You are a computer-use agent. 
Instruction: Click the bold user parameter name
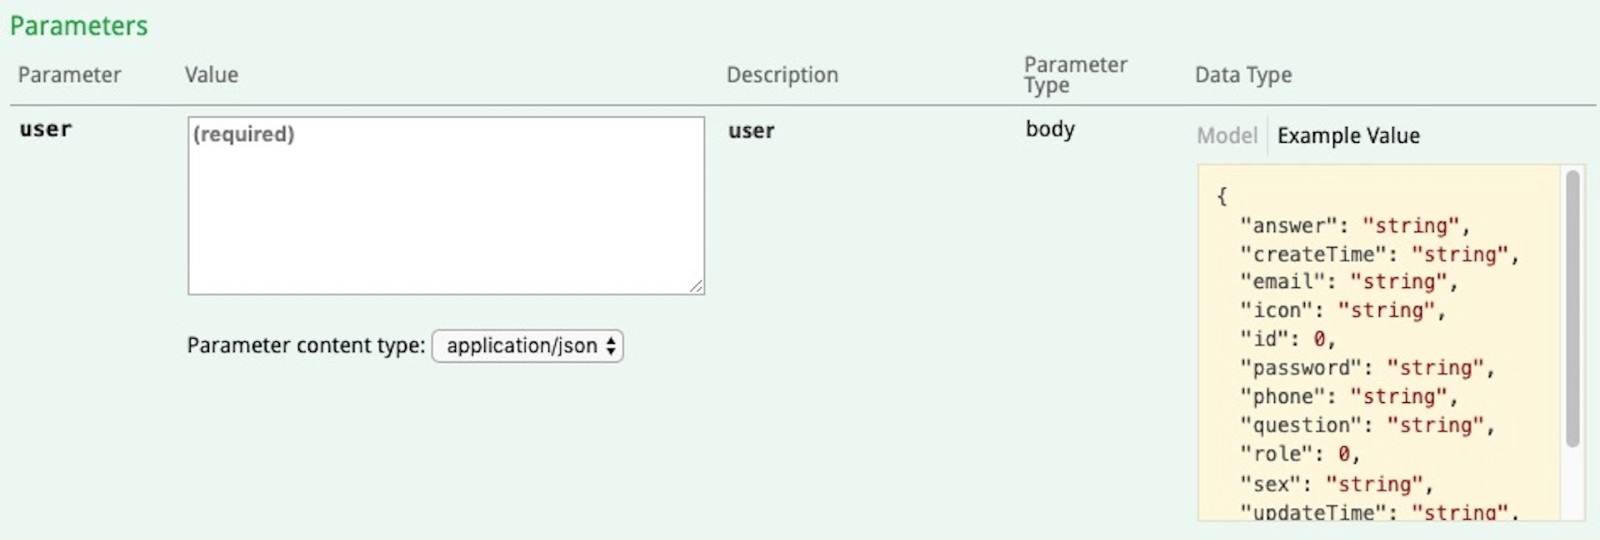pos(45,129)
